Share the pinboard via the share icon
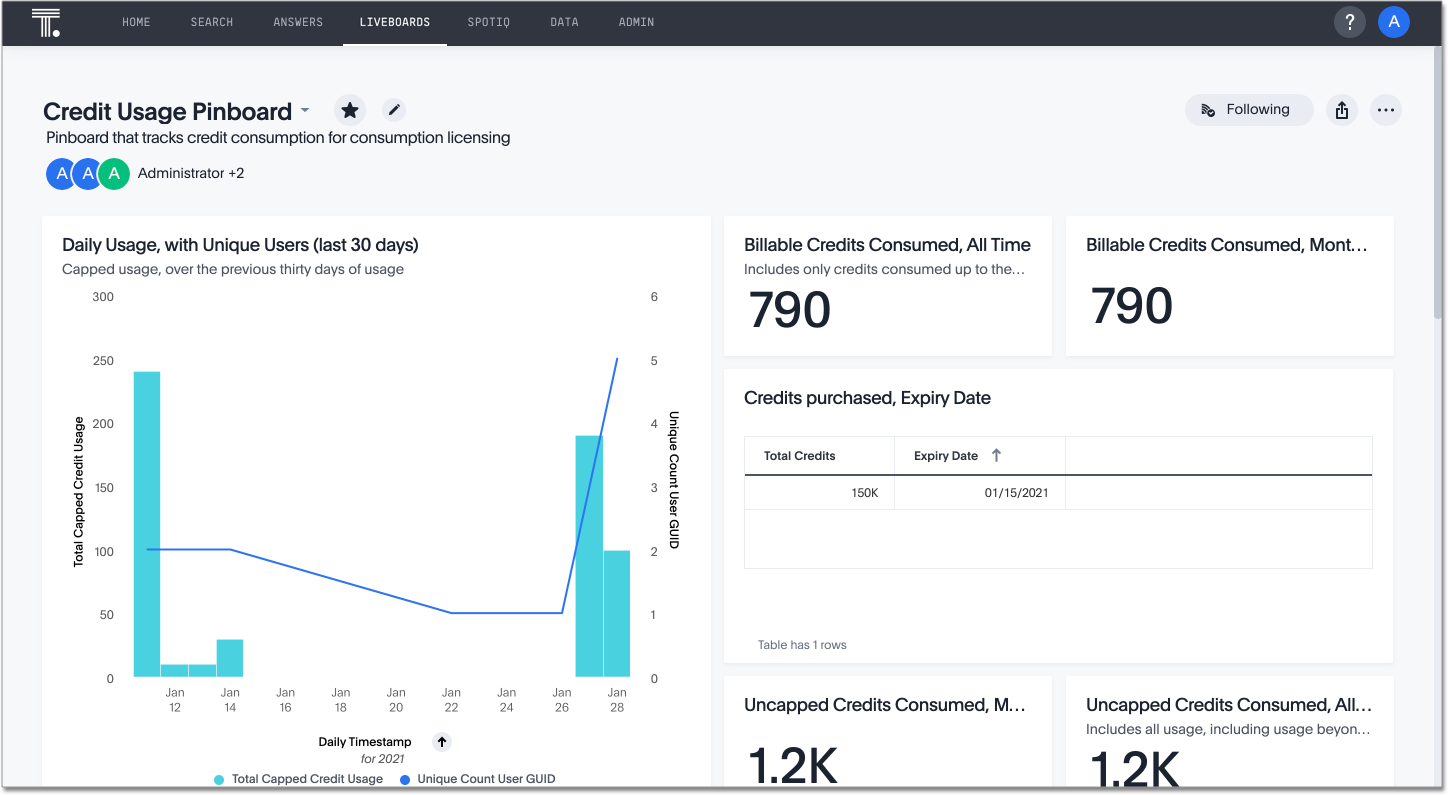The image size is (1448, 795). pyautogui.click(x=1341, y=110)
